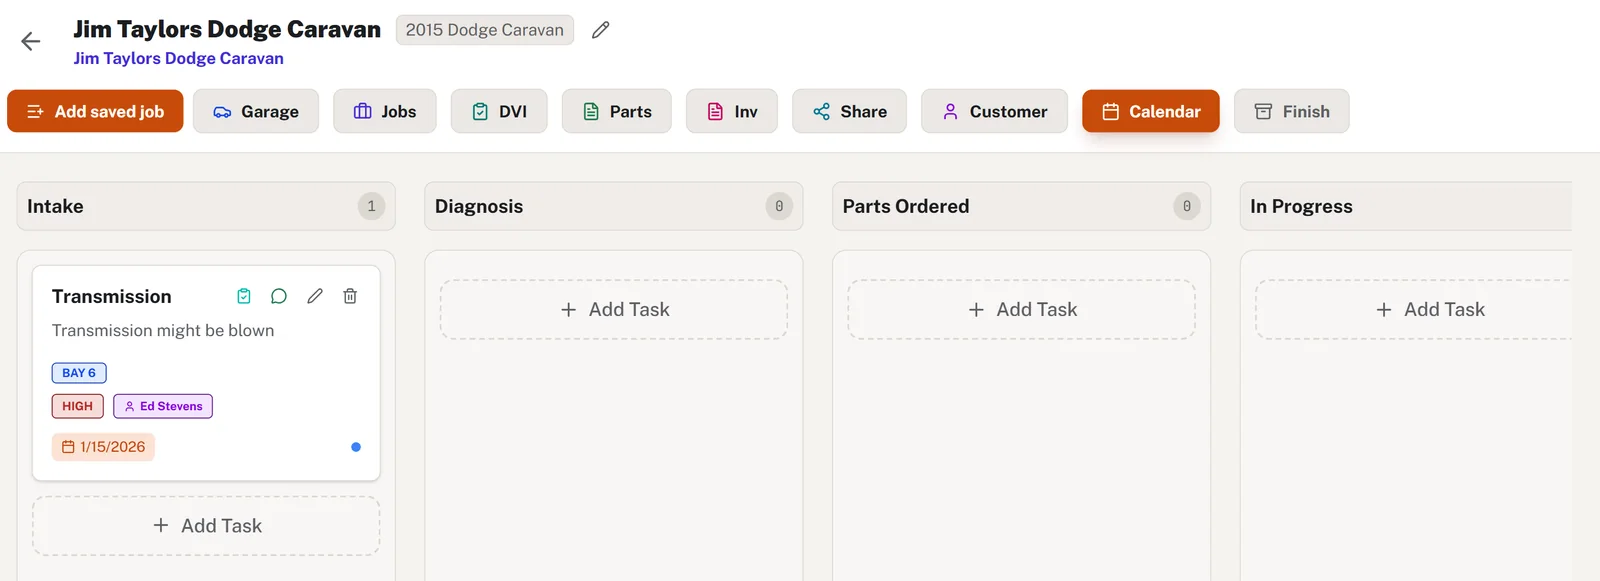Click the Ed Stevens assignee tag

click(x=163, y=406)
